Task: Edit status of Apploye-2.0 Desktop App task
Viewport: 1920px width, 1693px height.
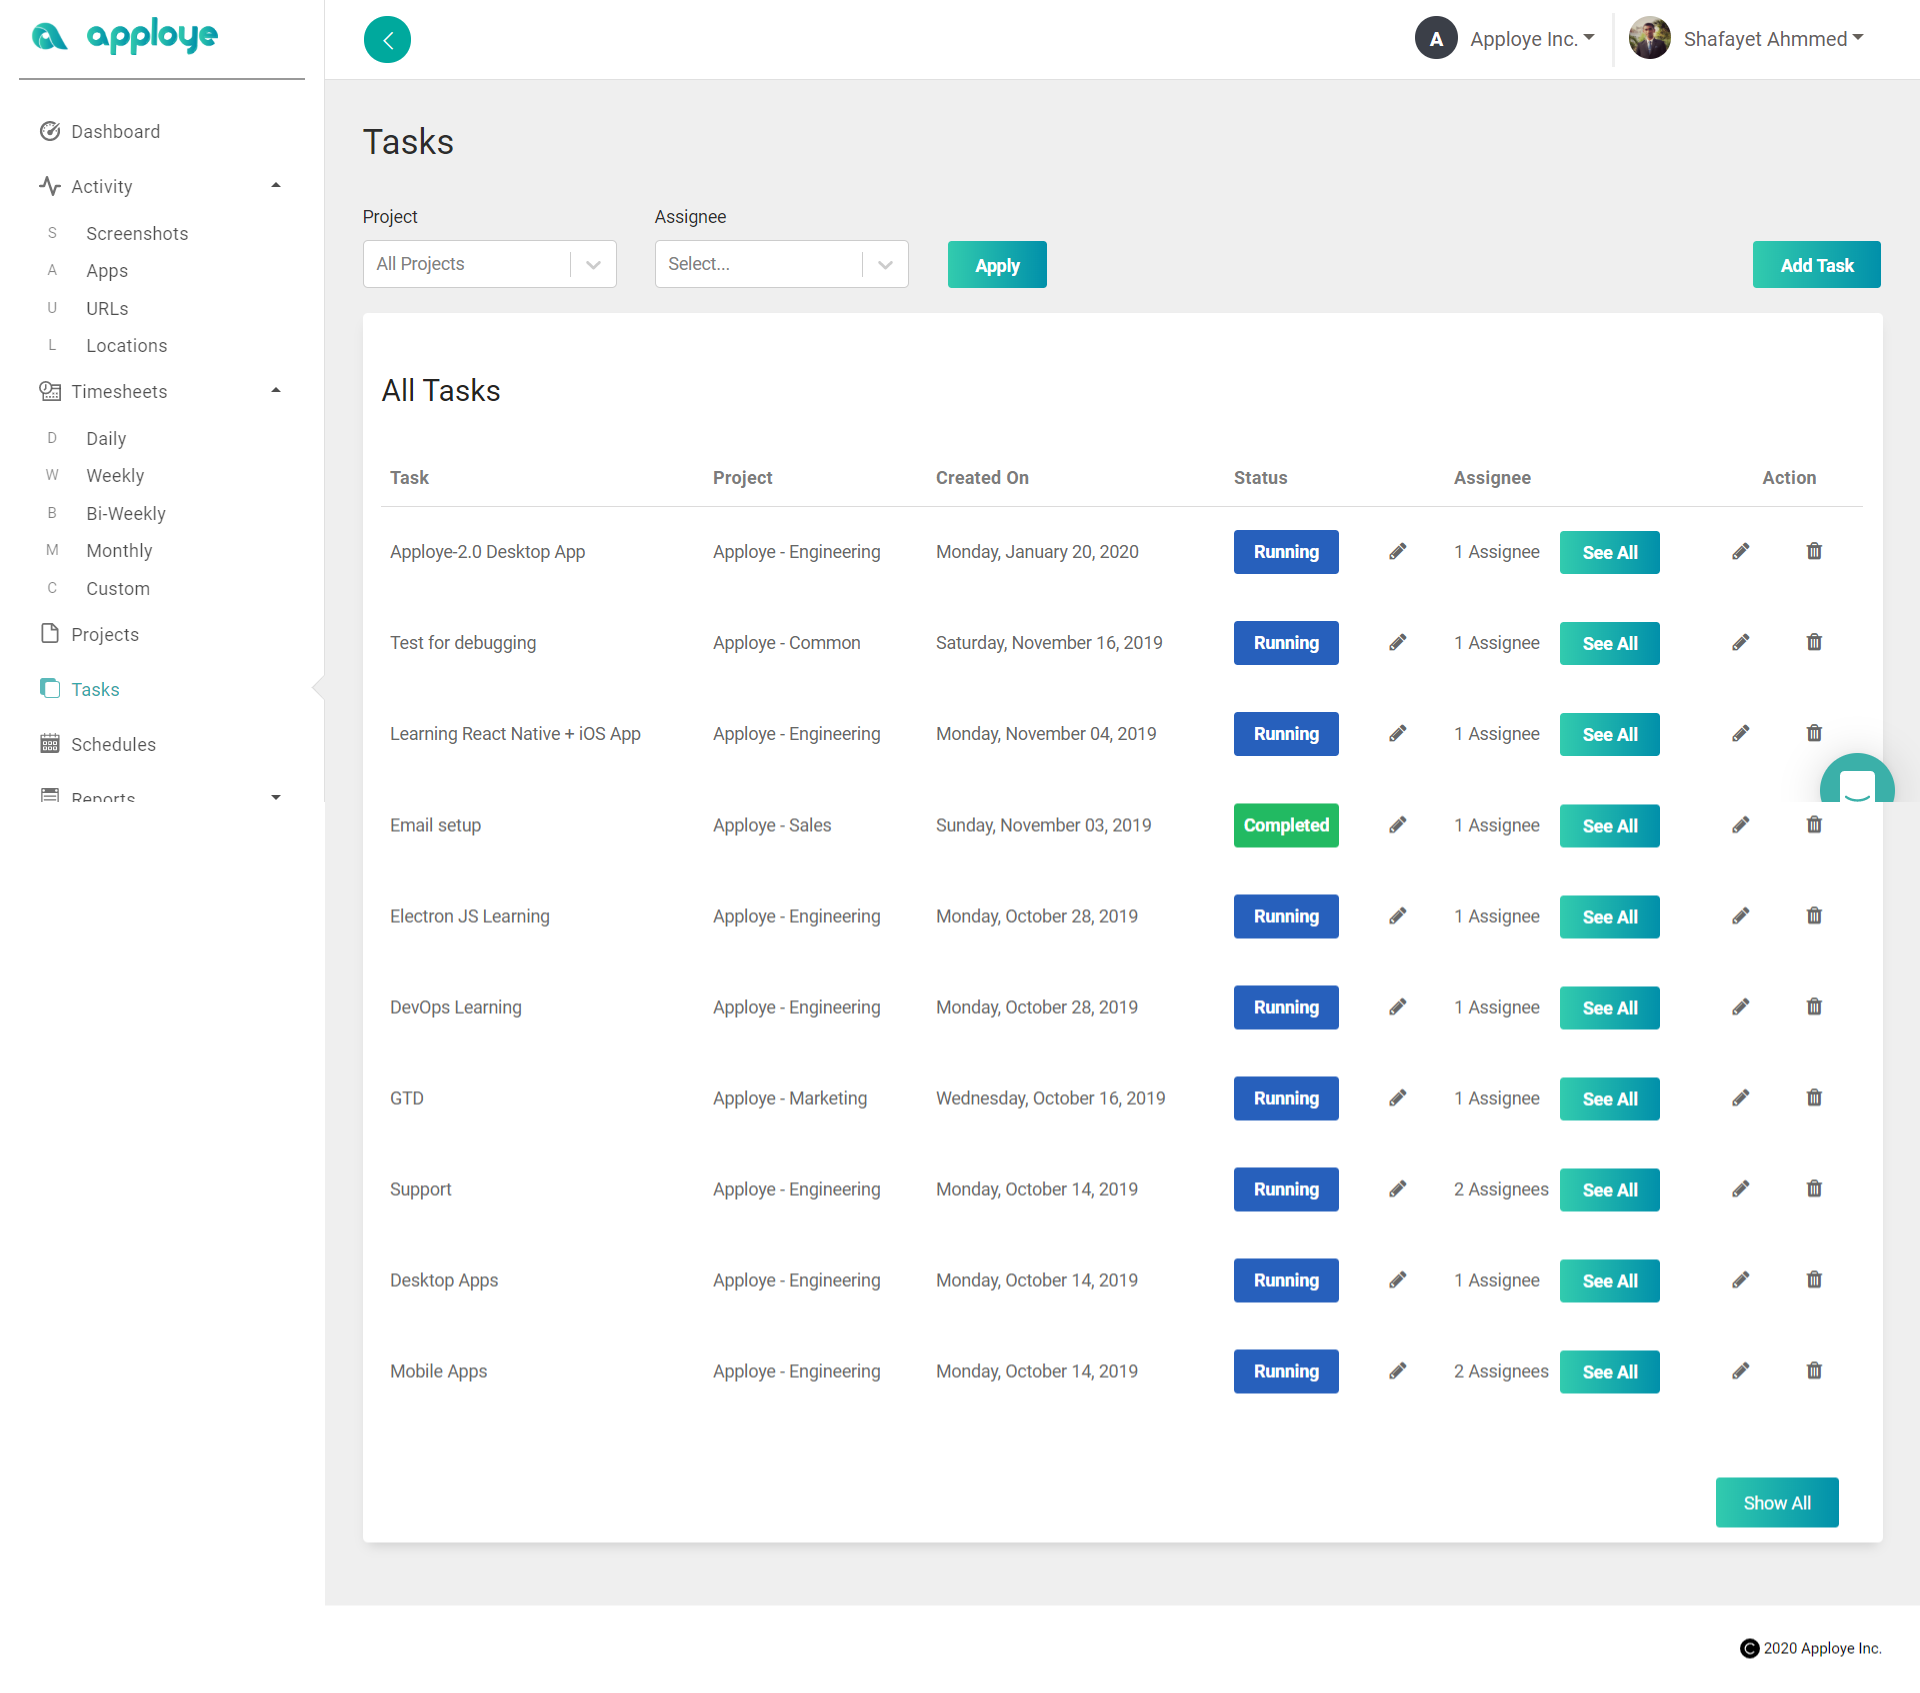Action: point(1398,552)
